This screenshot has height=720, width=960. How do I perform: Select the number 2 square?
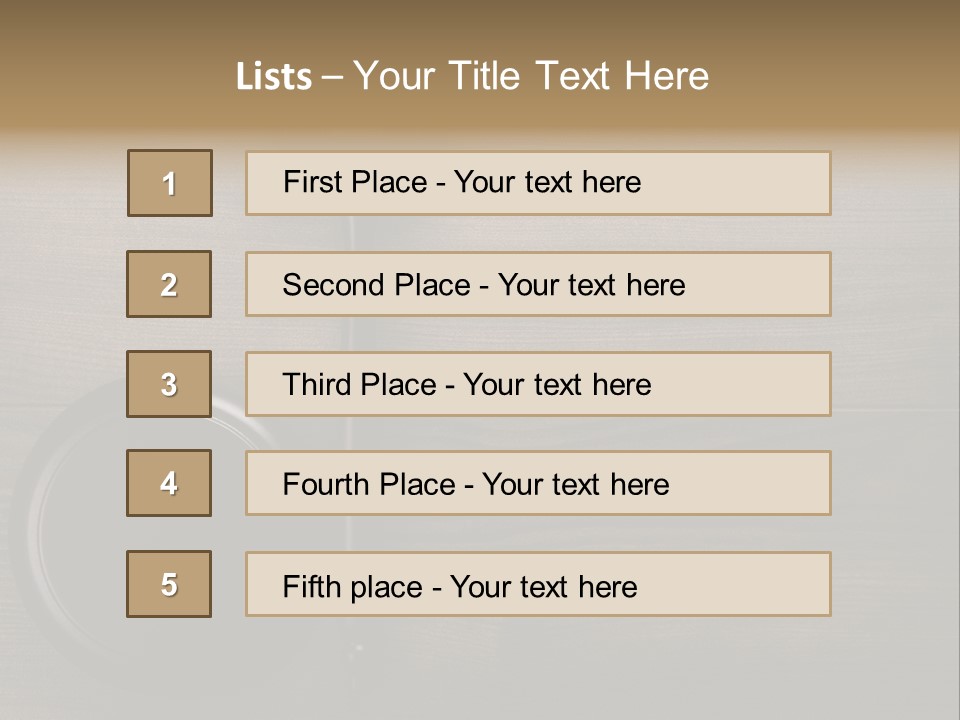(169, 284)
